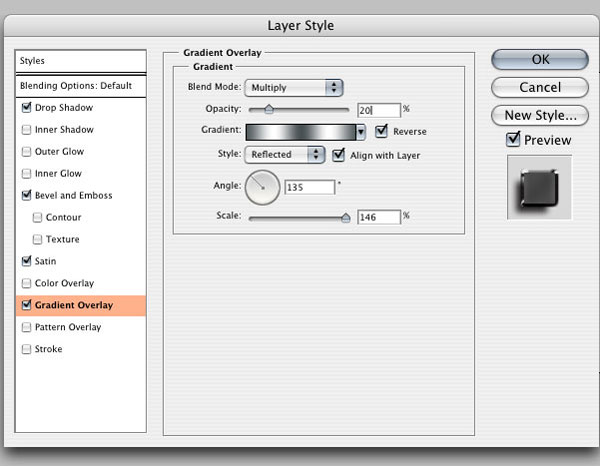Enable the Stroke checkbox
This screenshot has height=466, width=600.
pos(26,349)
